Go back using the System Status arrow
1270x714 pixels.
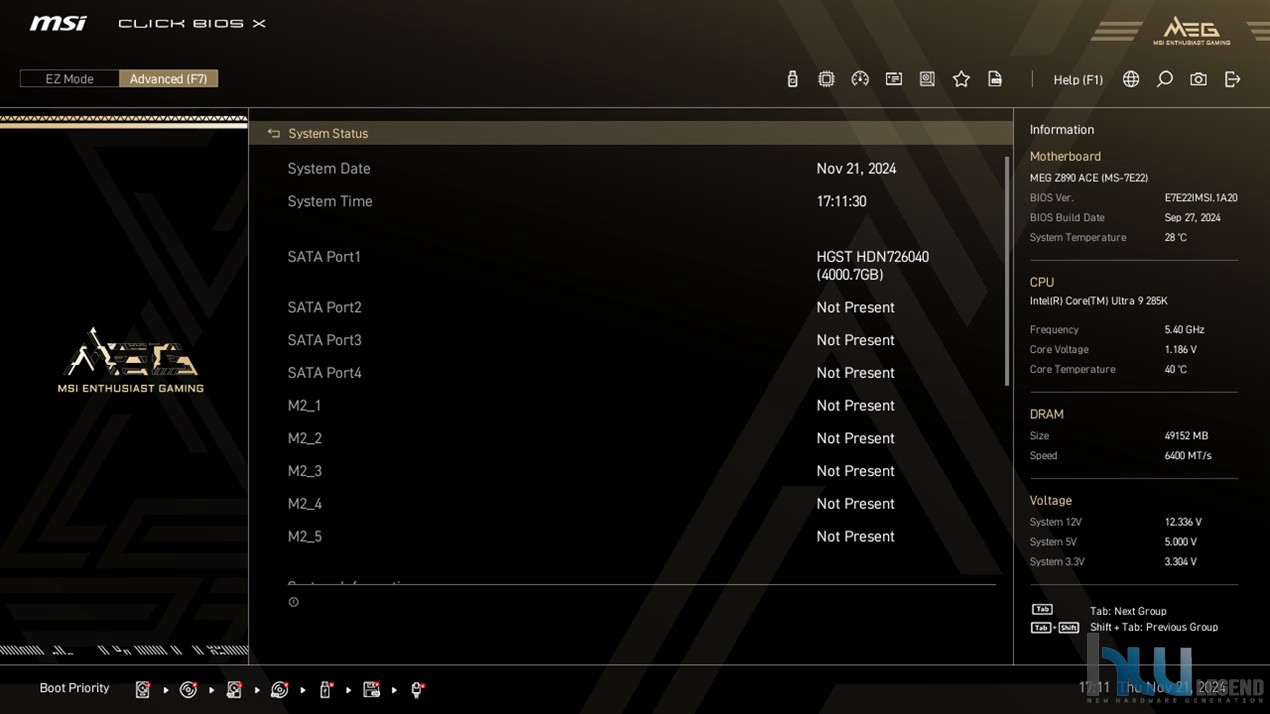(273, 133)
